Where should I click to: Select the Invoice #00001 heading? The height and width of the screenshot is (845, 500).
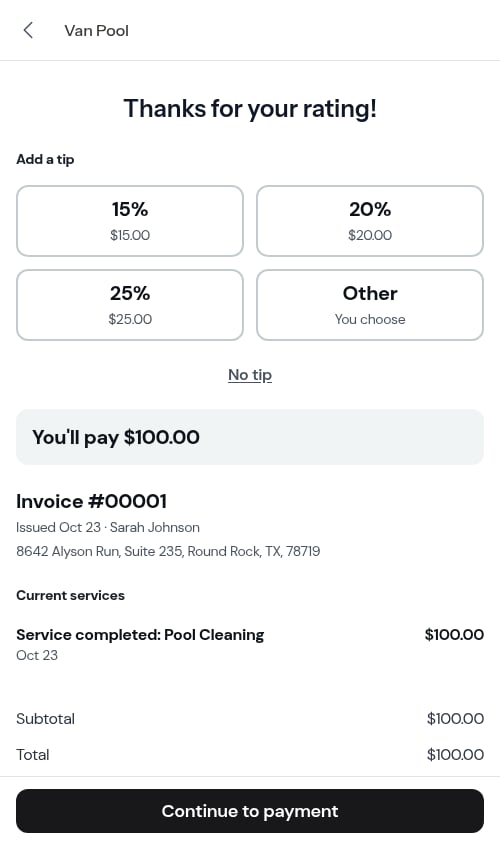pos(92,501)
